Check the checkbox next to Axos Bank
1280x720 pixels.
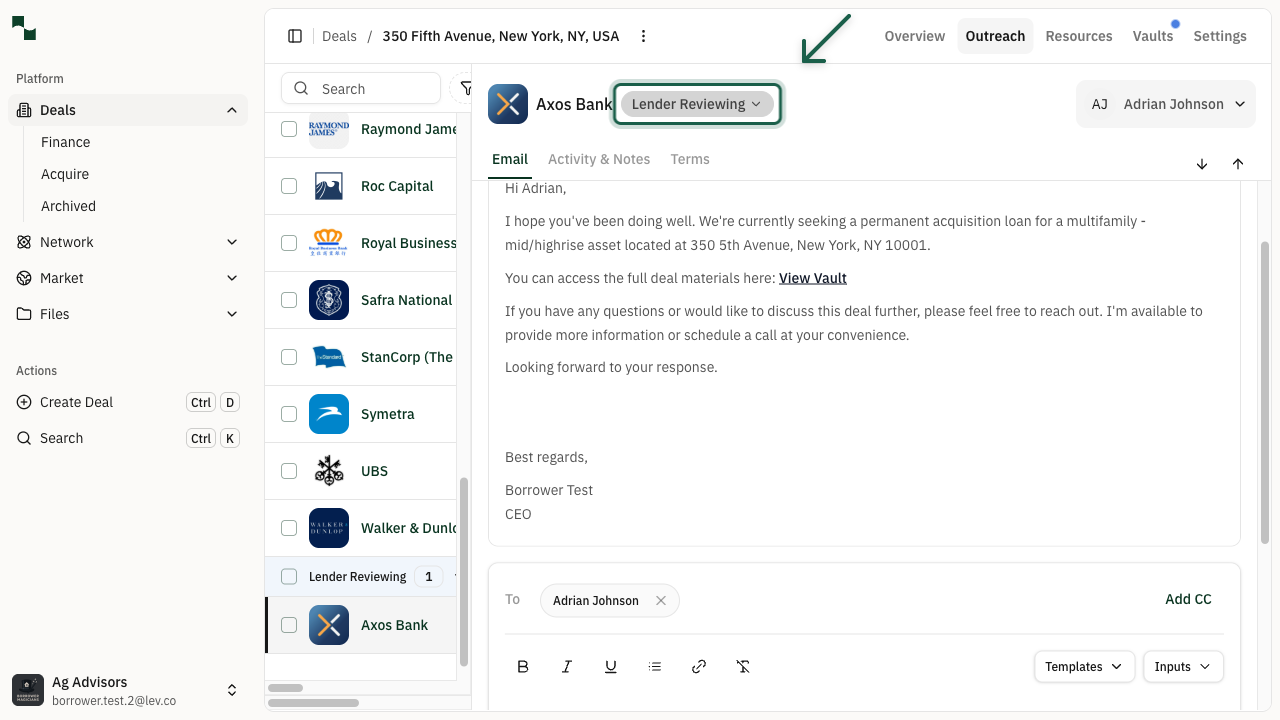click(289, 624)
